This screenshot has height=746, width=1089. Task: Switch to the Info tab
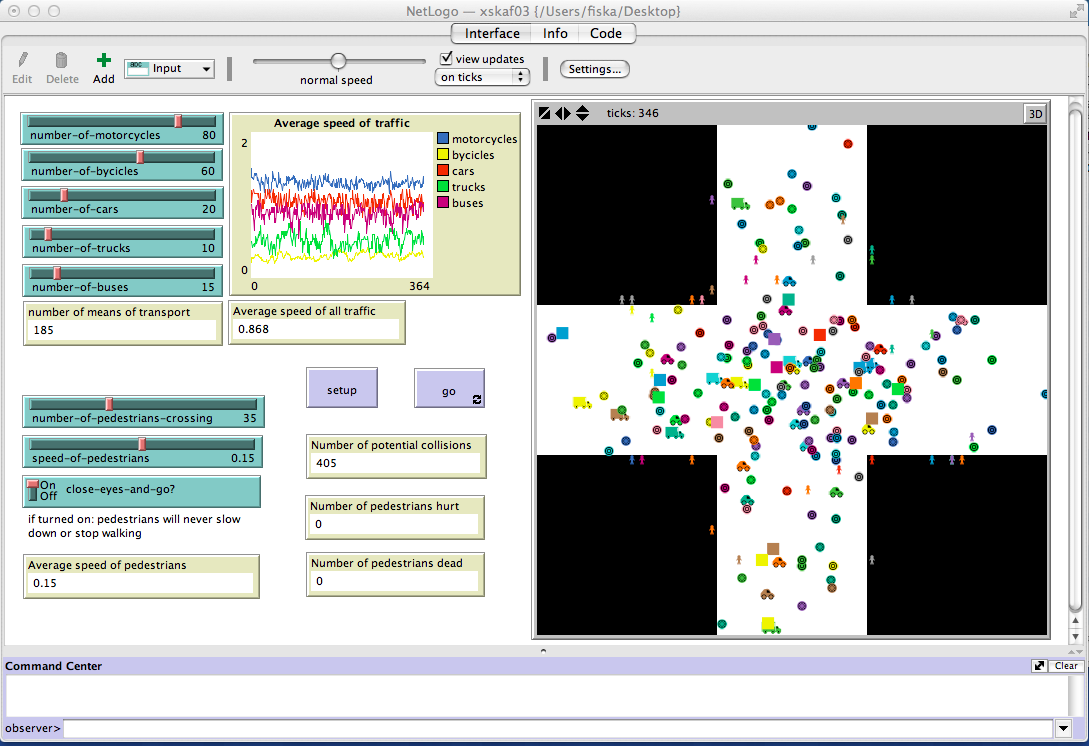point(555,33)
